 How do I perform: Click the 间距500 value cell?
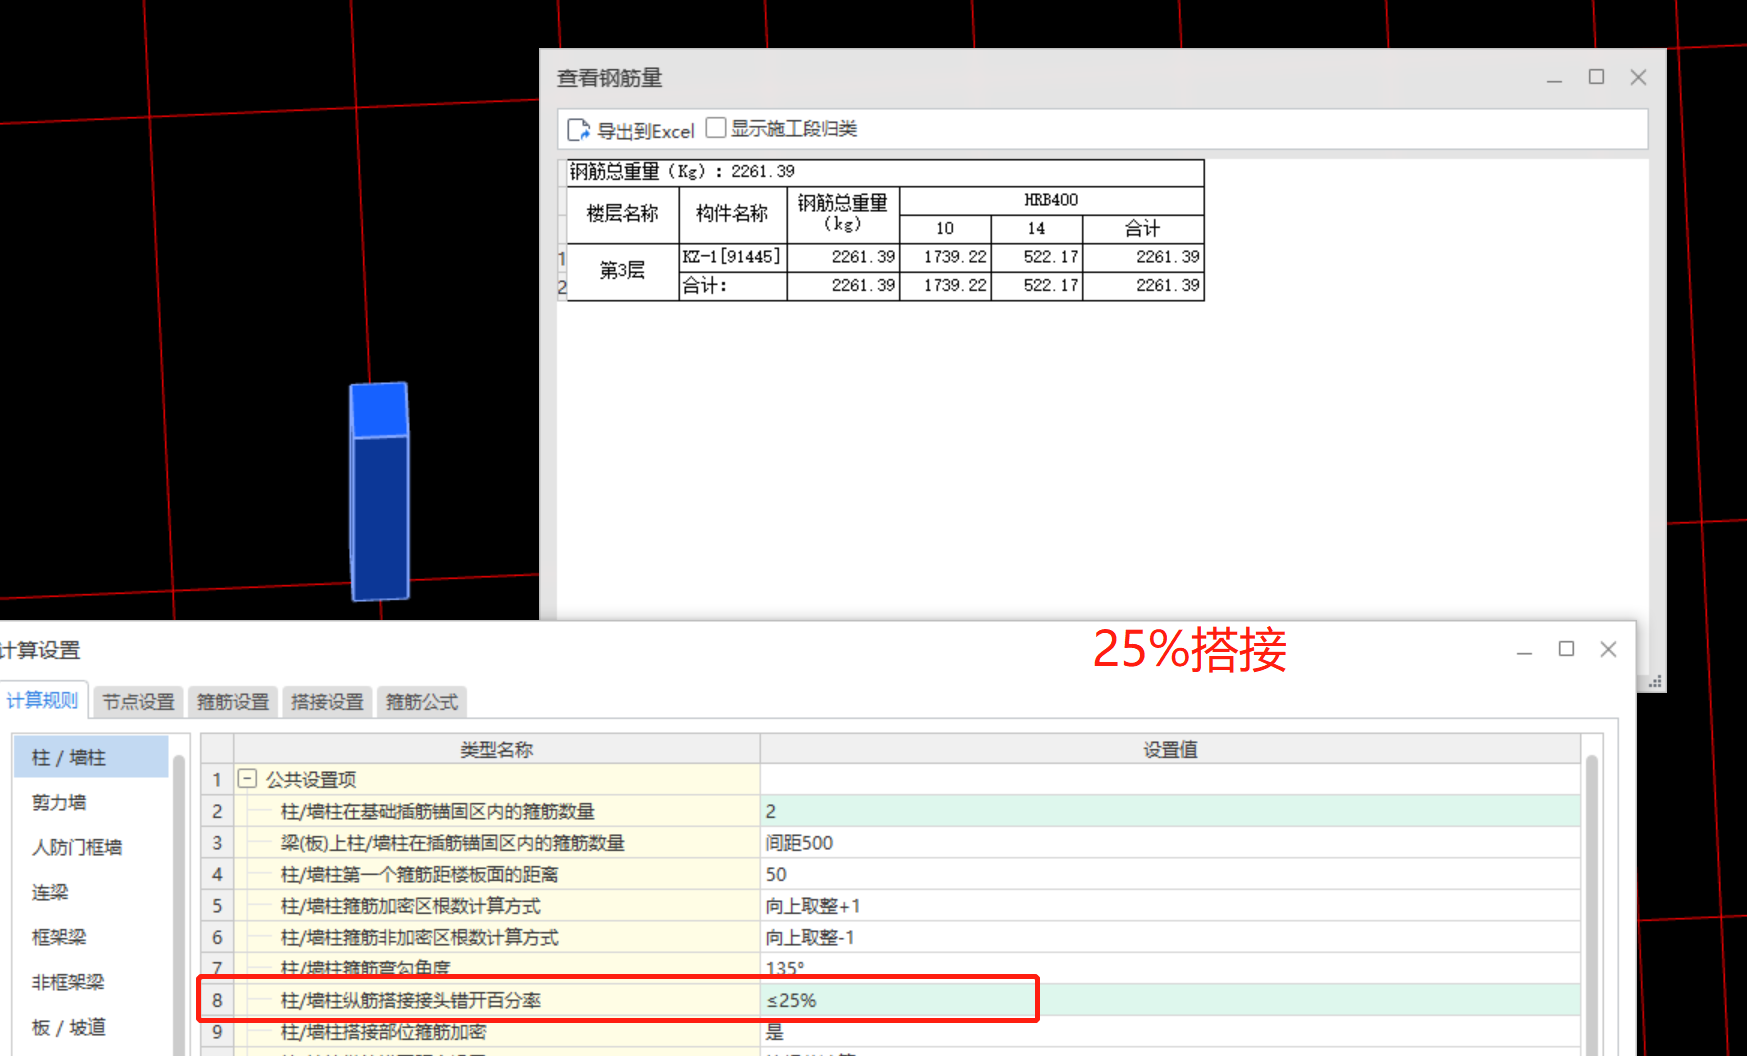(x=1170, y=843)
